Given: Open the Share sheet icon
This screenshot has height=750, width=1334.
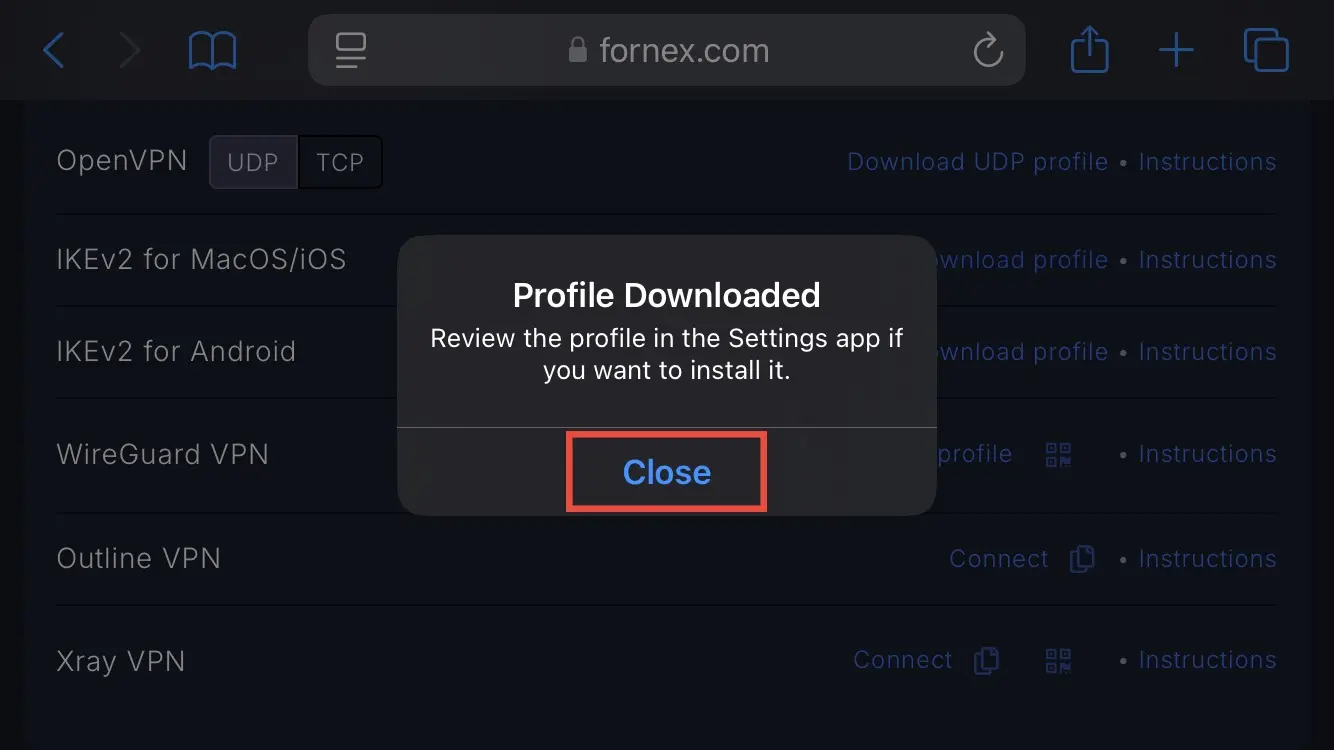Looking at the screenshot, I should pyautogui.click(x=1090, y=49).
